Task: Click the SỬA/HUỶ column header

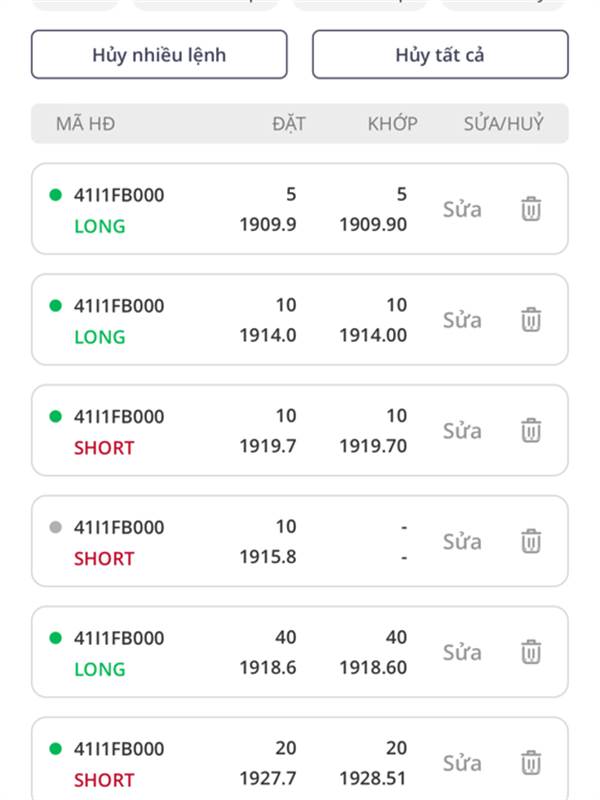Action: 503,124
